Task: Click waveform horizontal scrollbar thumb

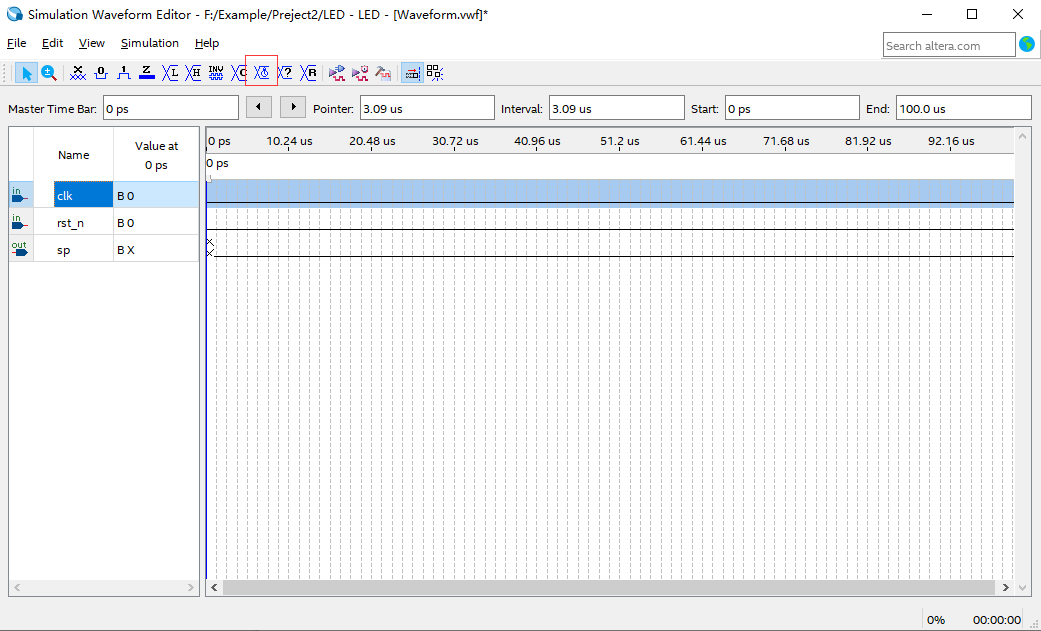Action: pyautogui.click(x=608, y=587)
